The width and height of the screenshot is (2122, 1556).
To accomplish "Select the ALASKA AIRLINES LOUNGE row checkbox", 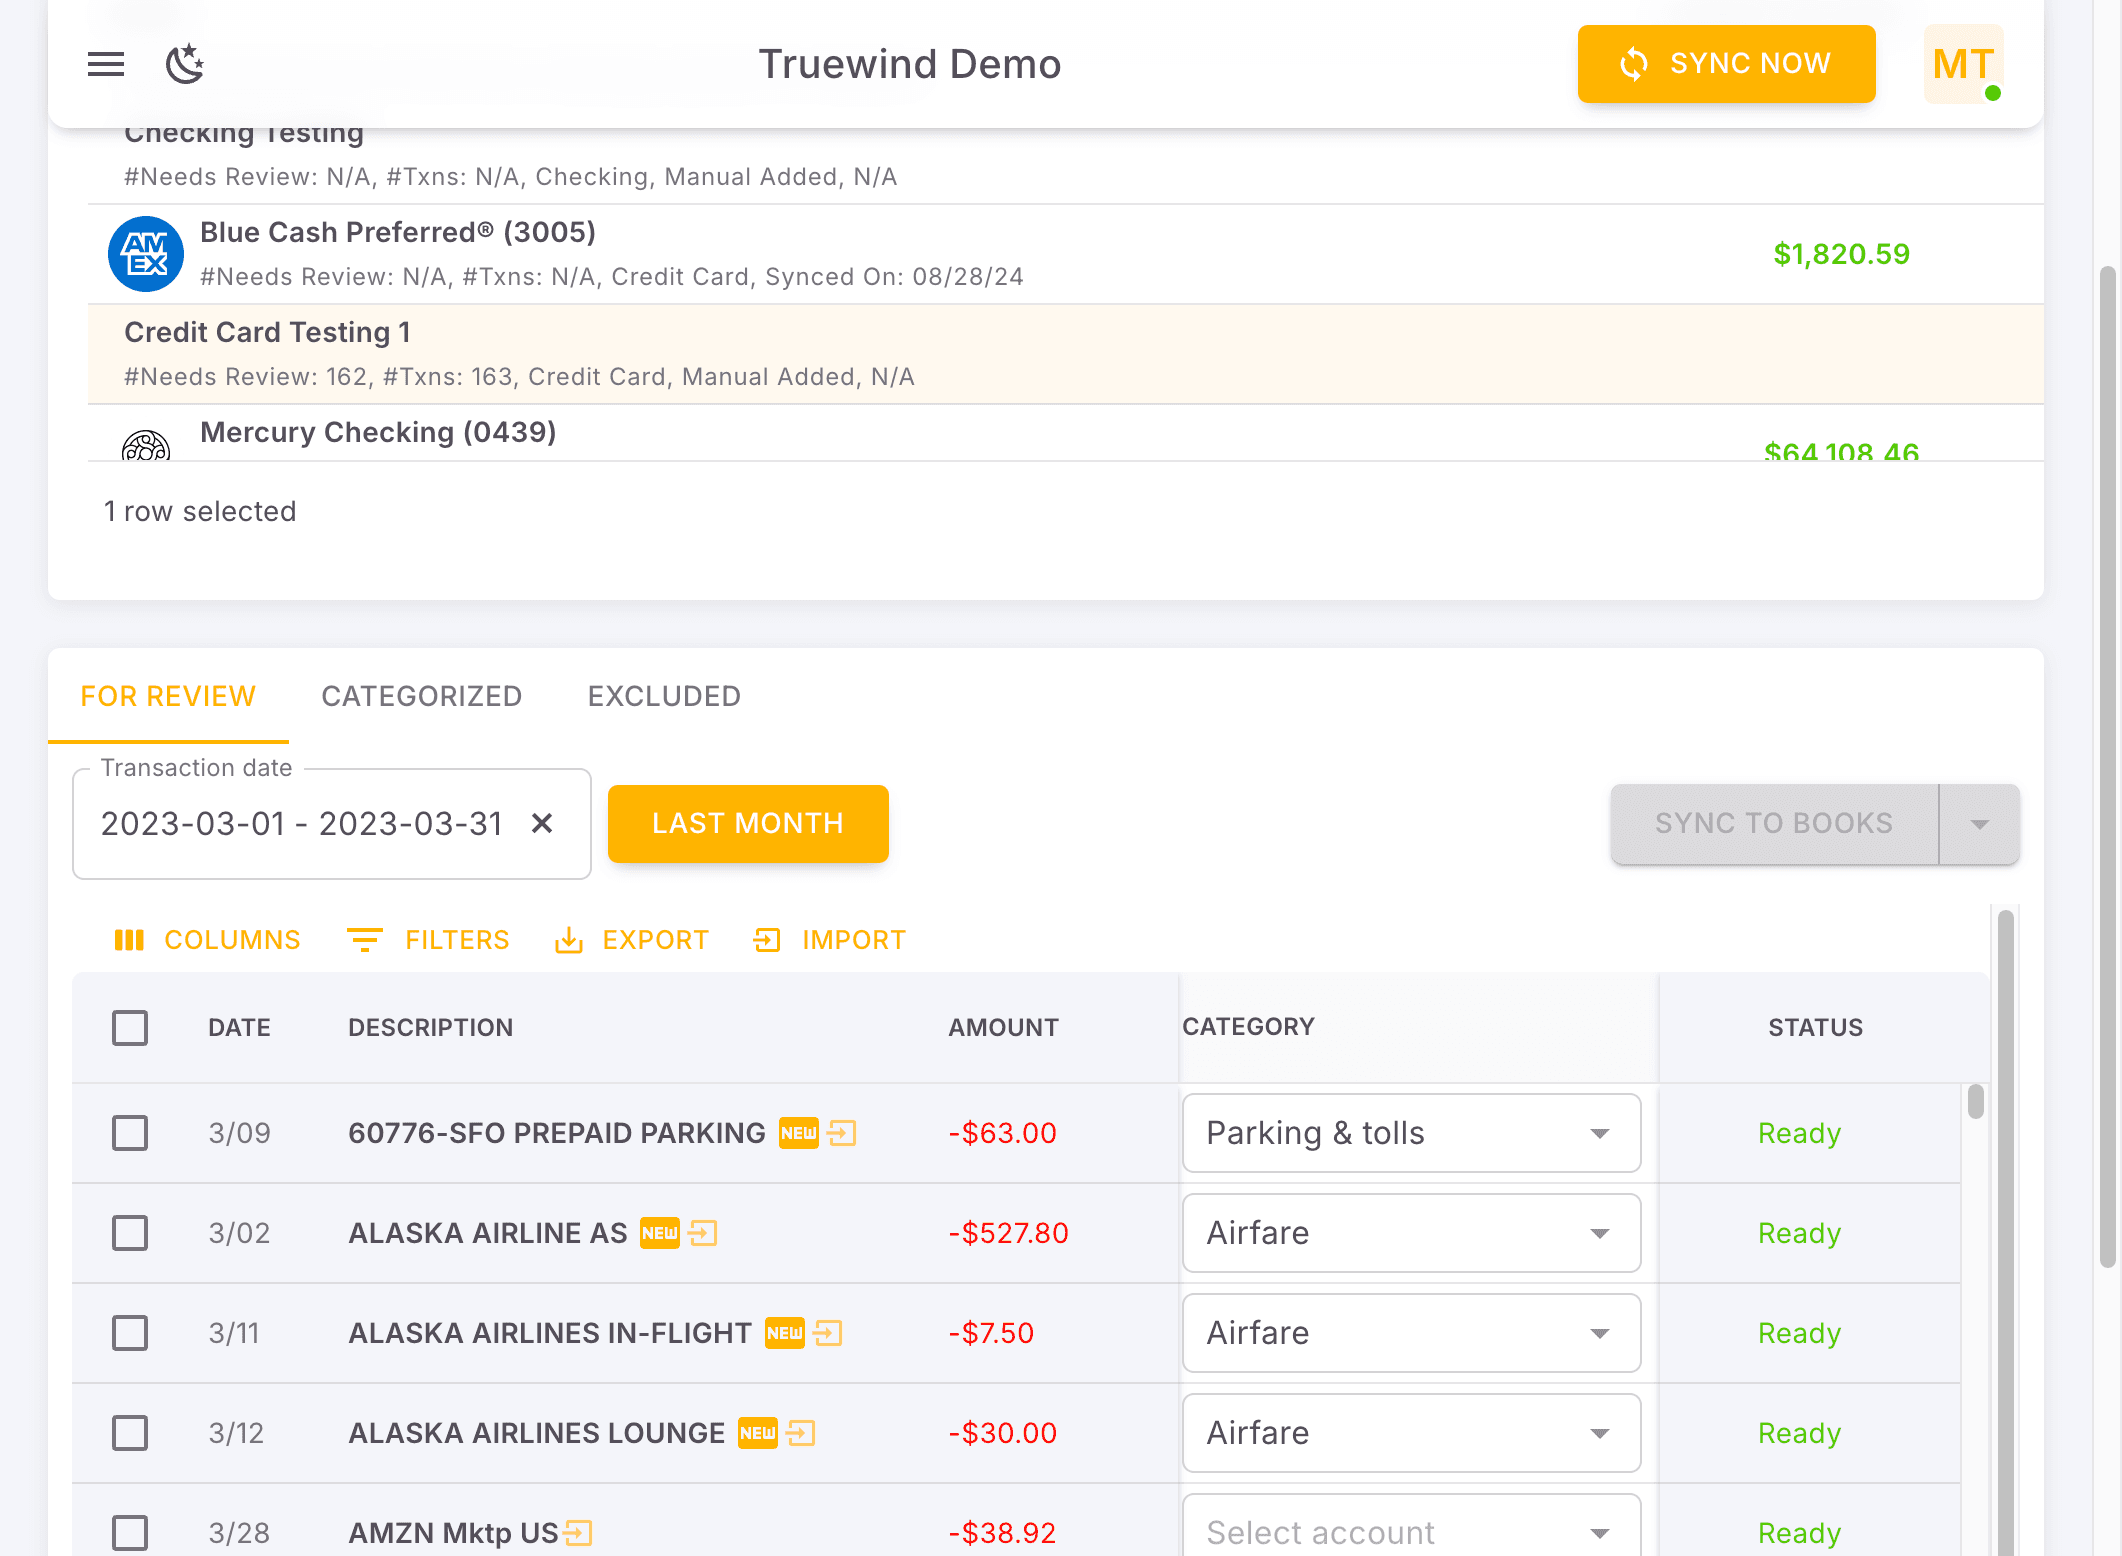I will (x=130, y=1433).
